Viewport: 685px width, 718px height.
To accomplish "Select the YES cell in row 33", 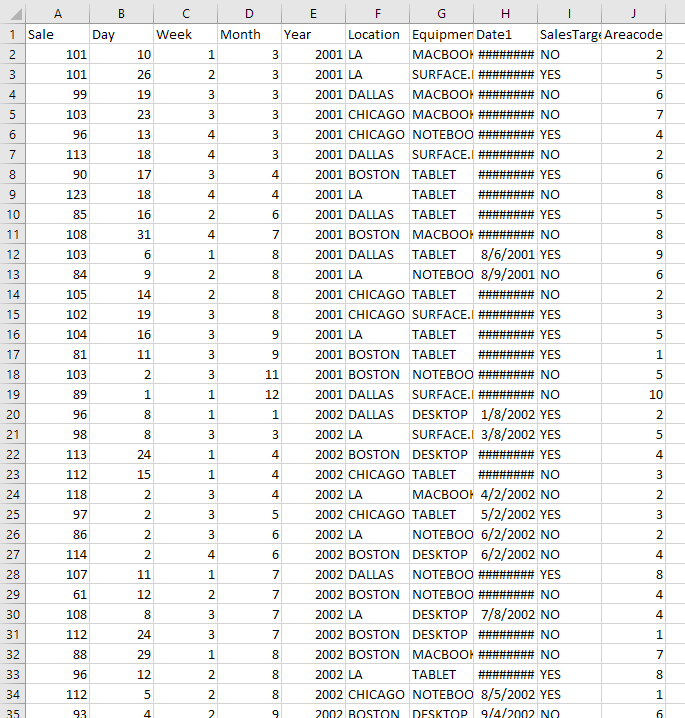I will coord(569,674).
